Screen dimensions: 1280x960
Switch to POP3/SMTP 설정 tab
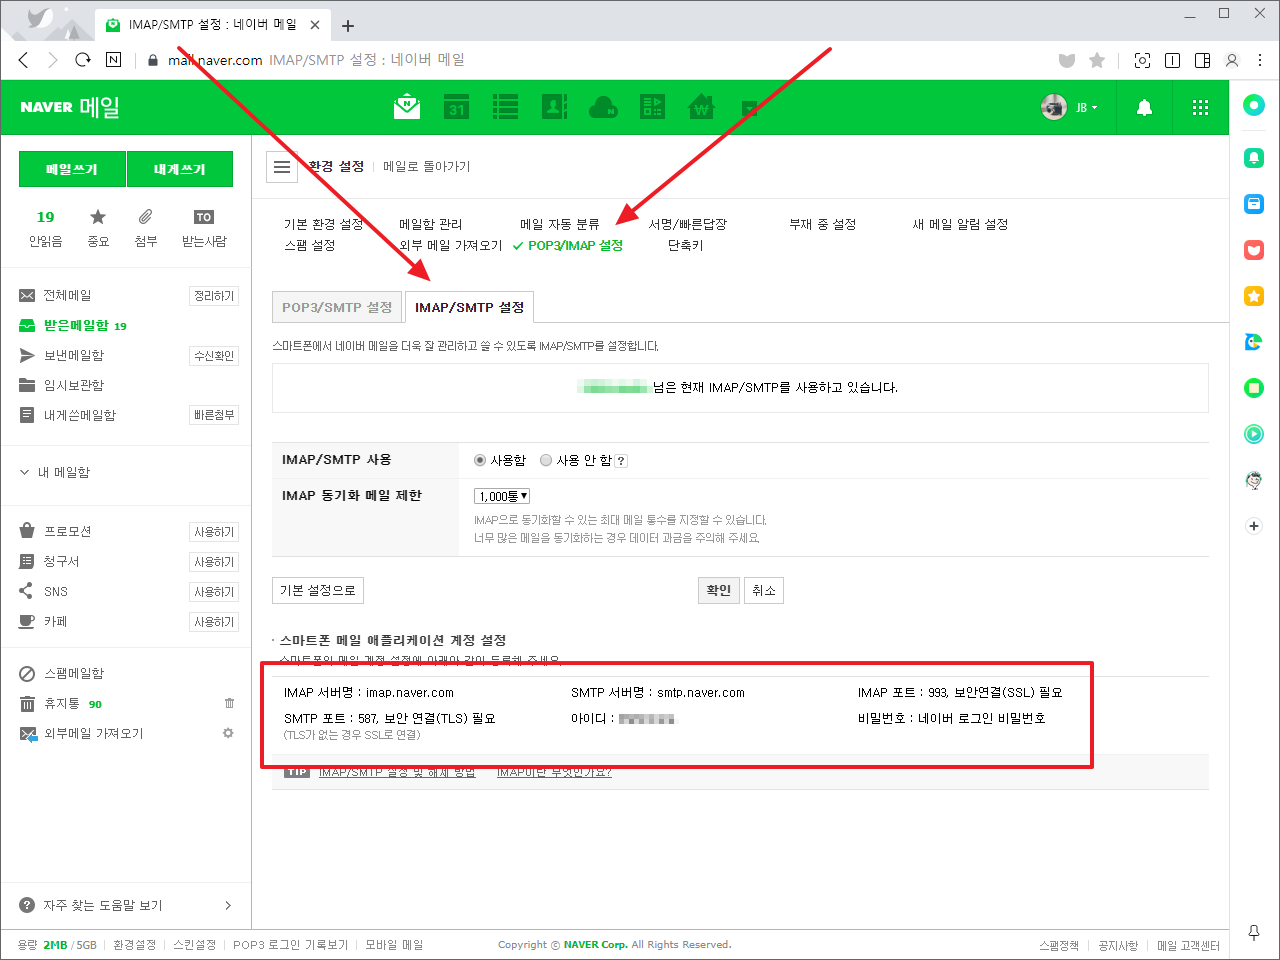[x=337, y=307]
